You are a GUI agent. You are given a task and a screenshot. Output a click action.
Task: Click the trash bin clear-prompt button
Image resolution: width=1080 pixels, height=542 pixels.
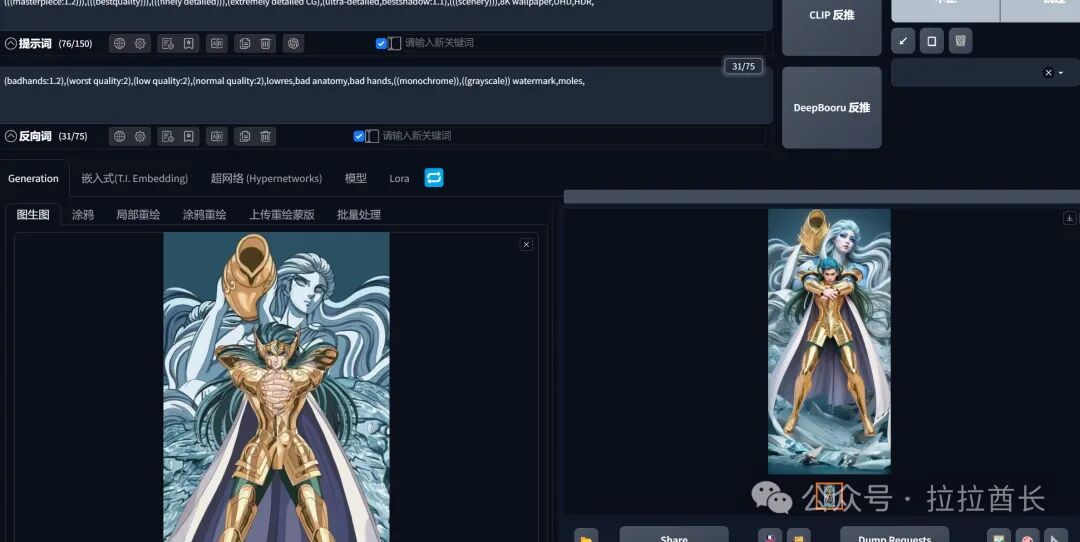960,41
